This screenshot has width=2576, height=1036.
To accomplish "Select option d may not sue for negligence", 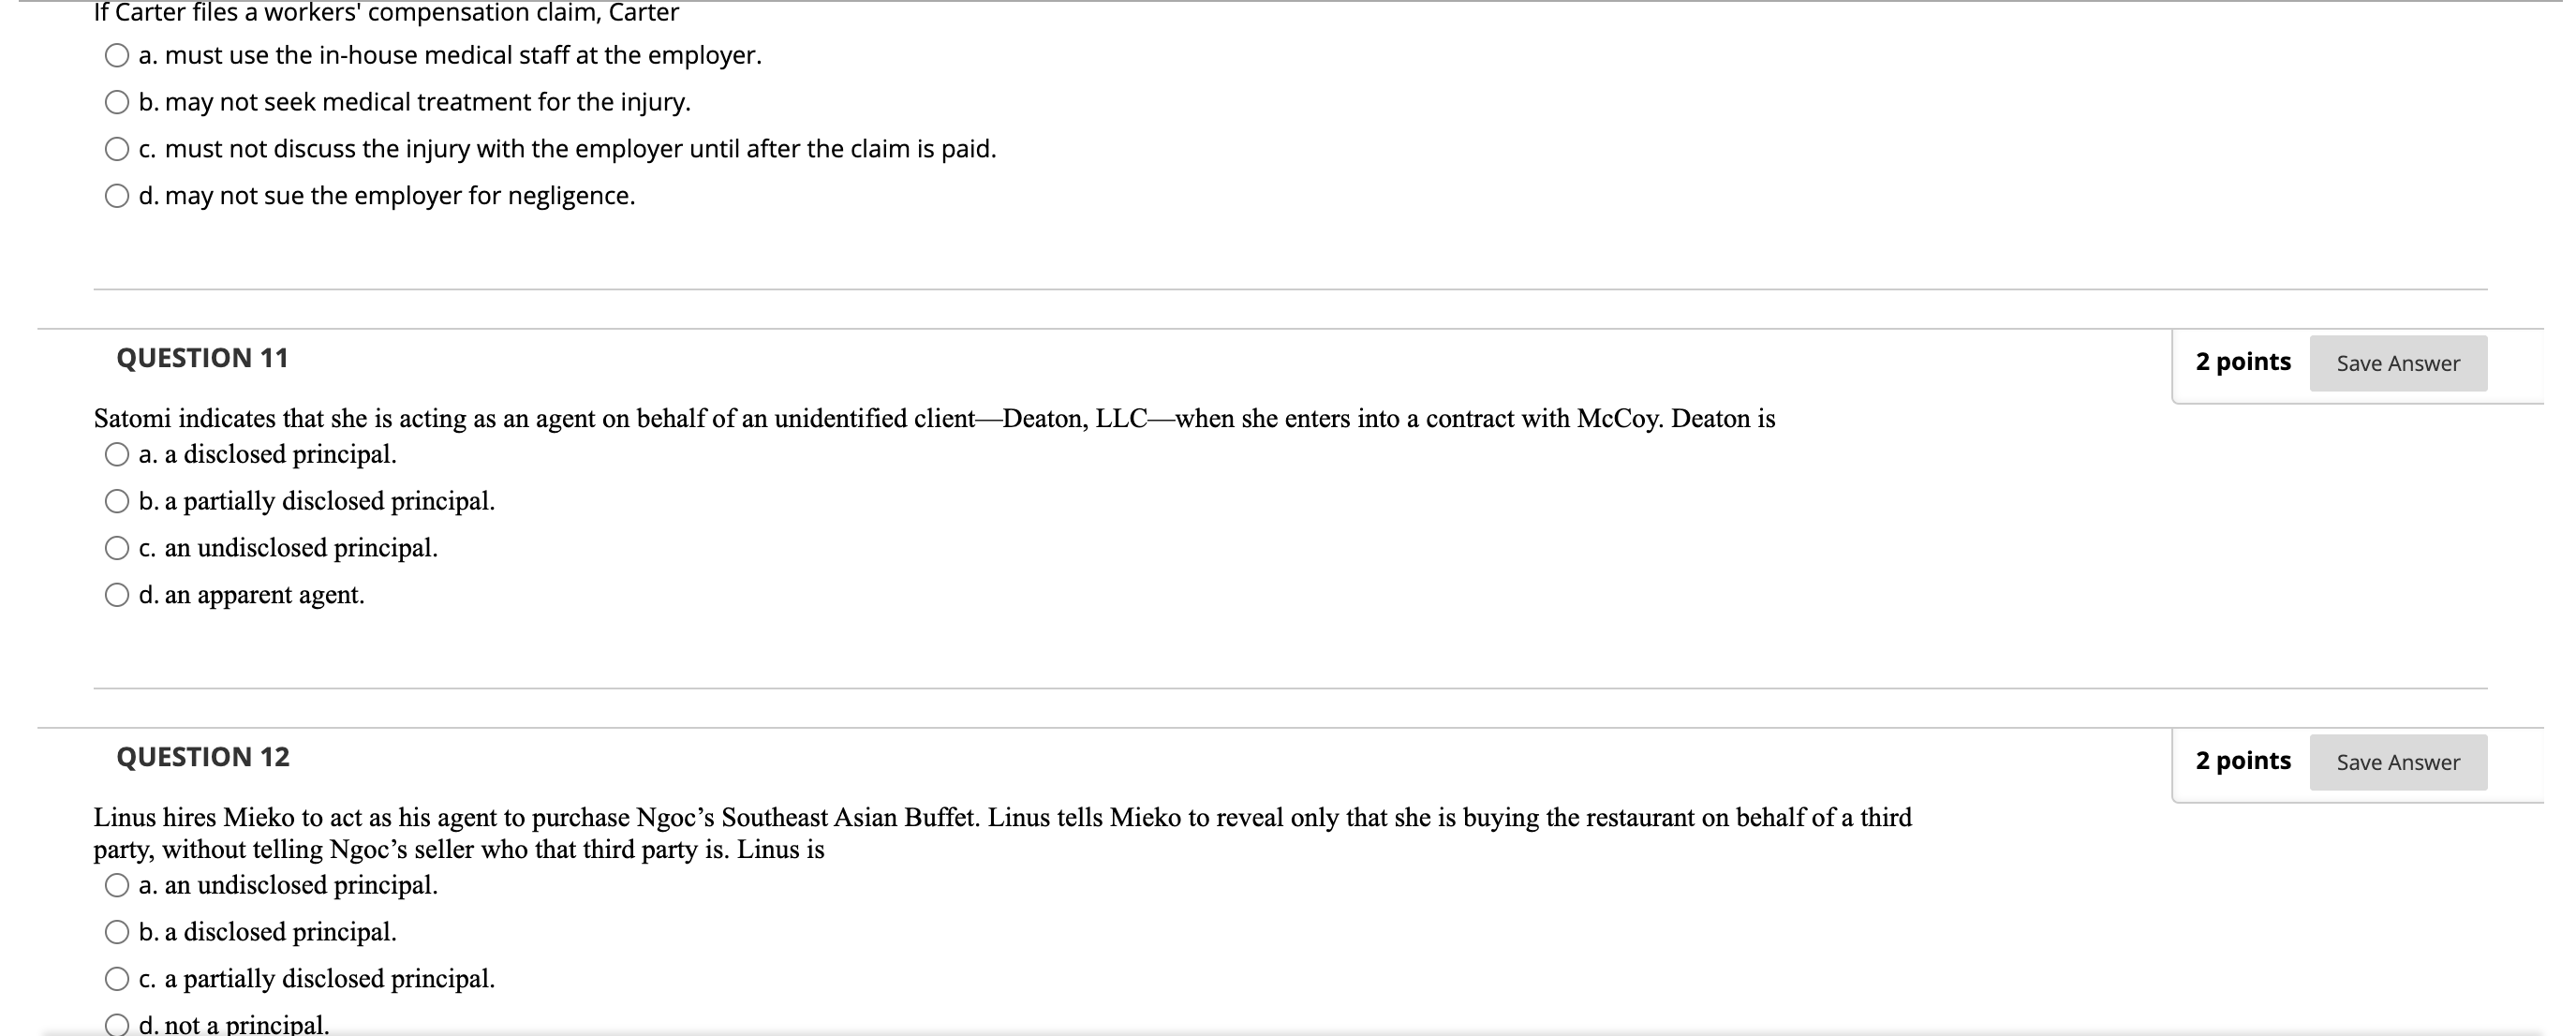I will (x=117, y=194).
